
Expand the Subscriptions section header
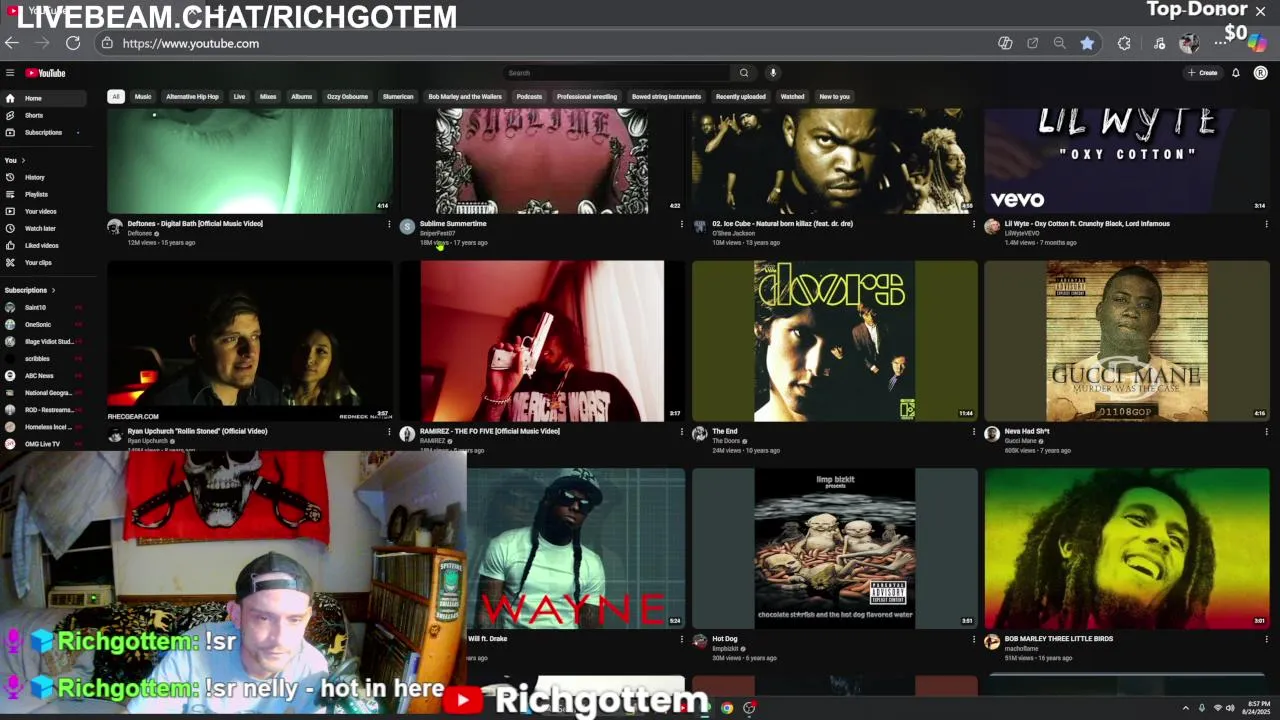[x=30, y=290]
